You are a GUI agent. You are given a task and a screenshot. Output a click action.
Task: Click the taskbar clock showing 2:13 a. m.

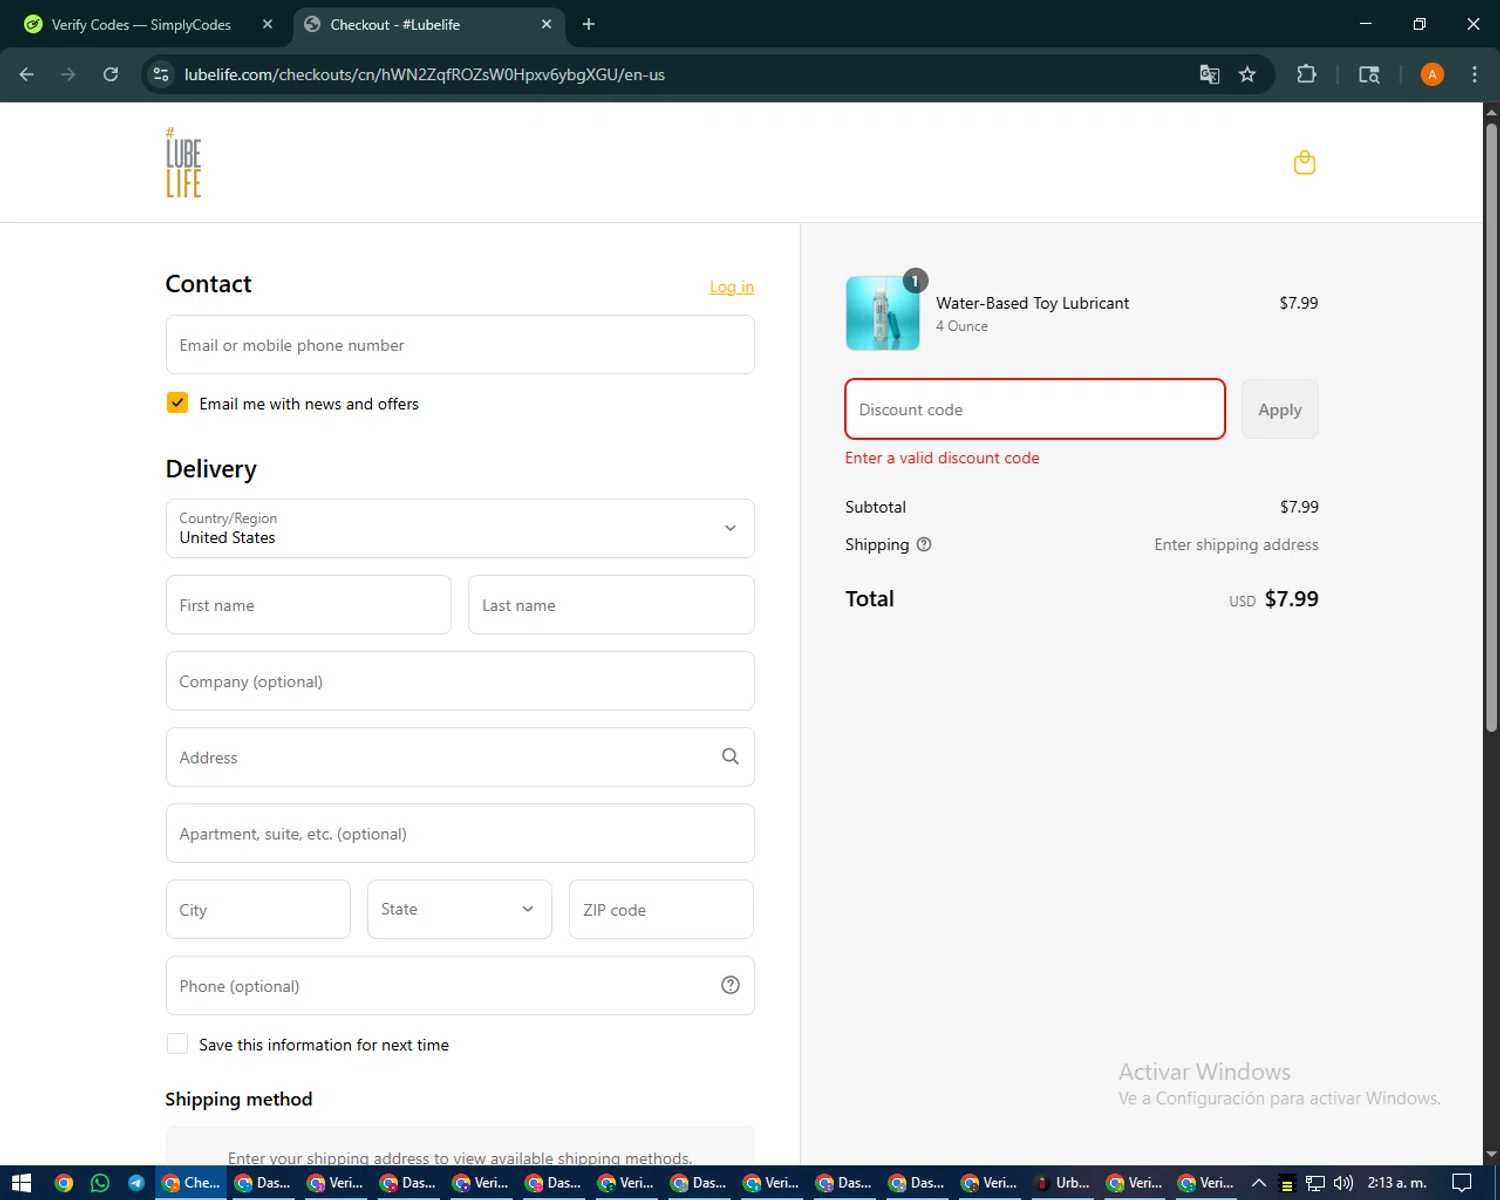[x=1397, y=1183]
